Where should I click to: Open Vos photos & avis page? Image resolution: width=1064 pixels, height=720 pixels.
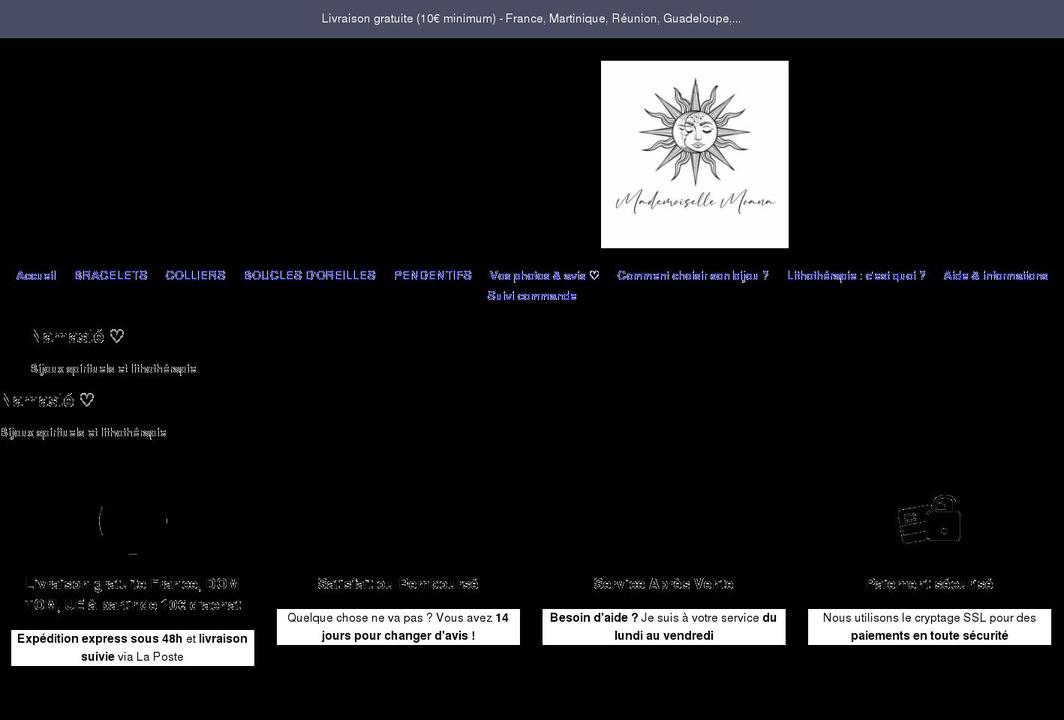click(544, 276)
